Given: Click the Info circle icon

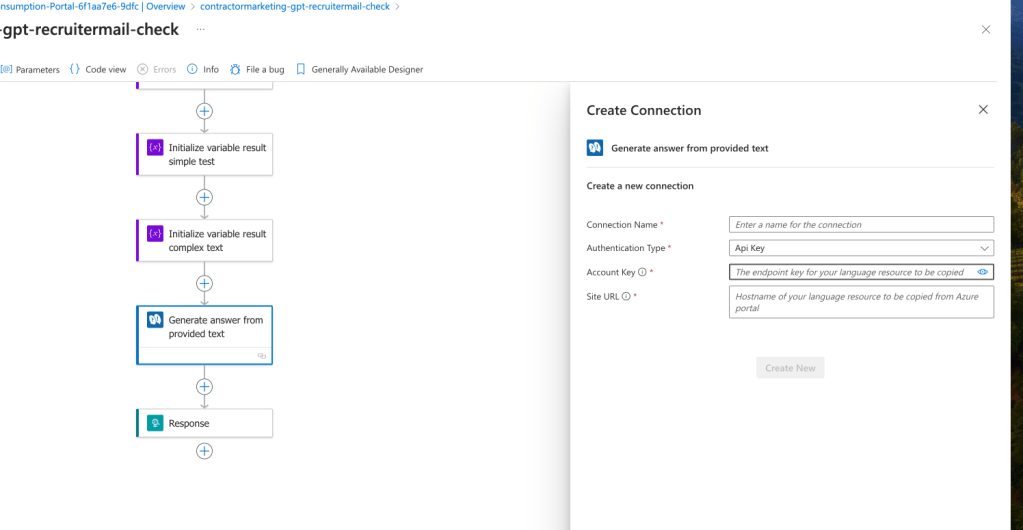Looking at the screenshot, I should pyautogui.click(x=192, y=69).
